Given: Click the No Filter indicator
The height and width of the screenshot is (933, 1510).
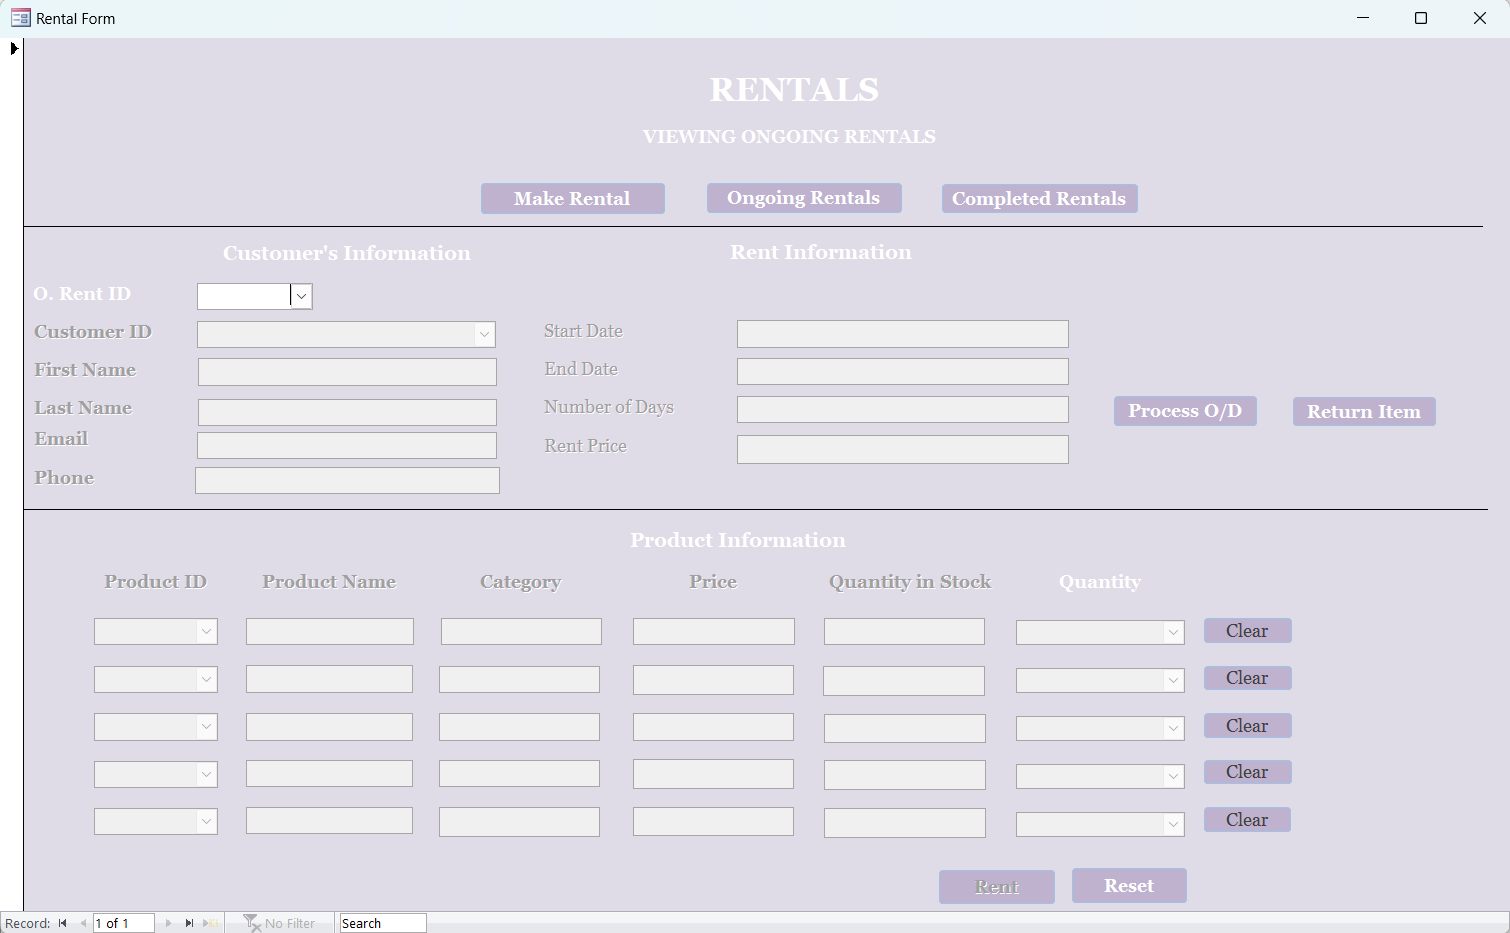Looking at the screenshot, I should pos(279,923).
